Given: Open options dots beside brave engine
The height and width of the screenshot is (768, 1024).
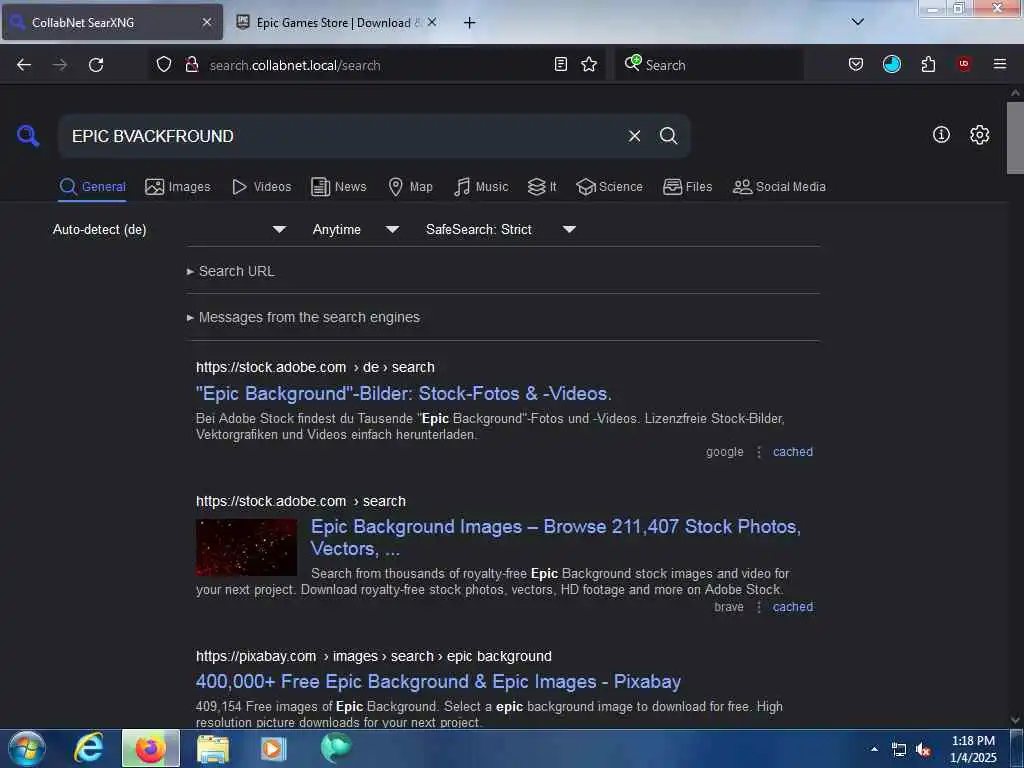Looking at the screenshot, I should click(758, 607).
